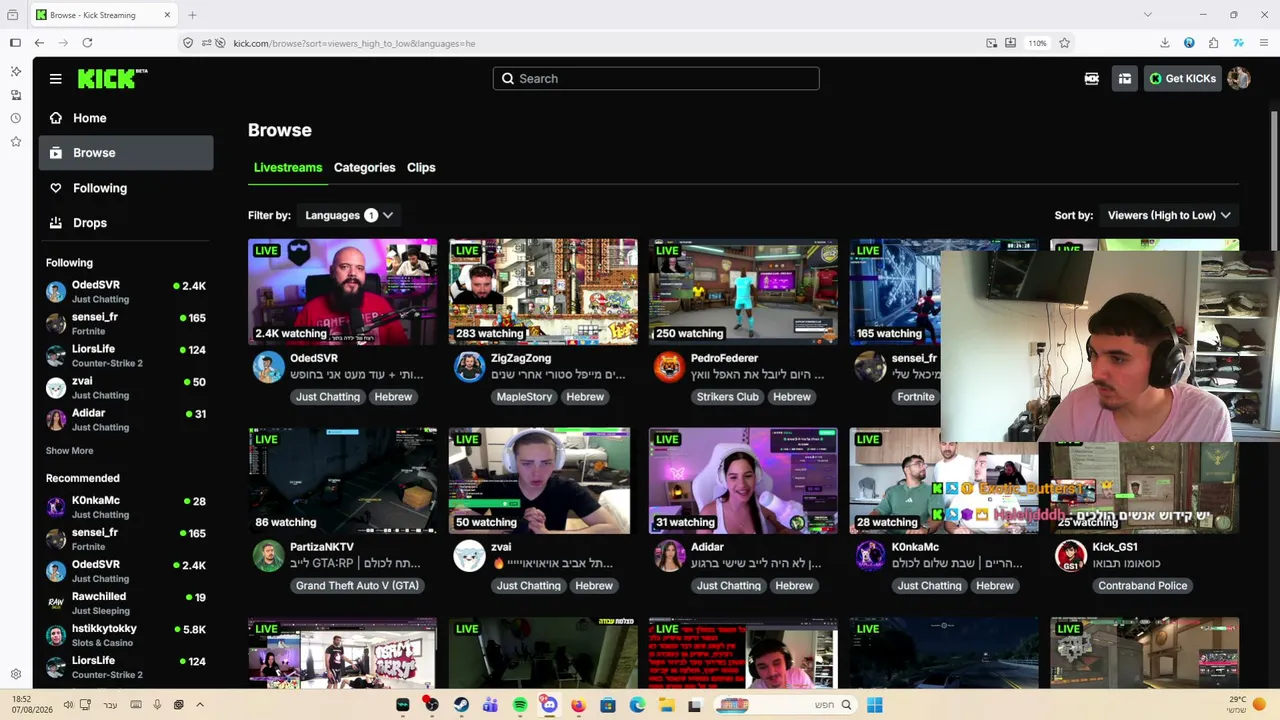The height and width of the screenshot is (720, 1280).
Task: Open the Languages filter dropdown
Action: click(349, 215)
